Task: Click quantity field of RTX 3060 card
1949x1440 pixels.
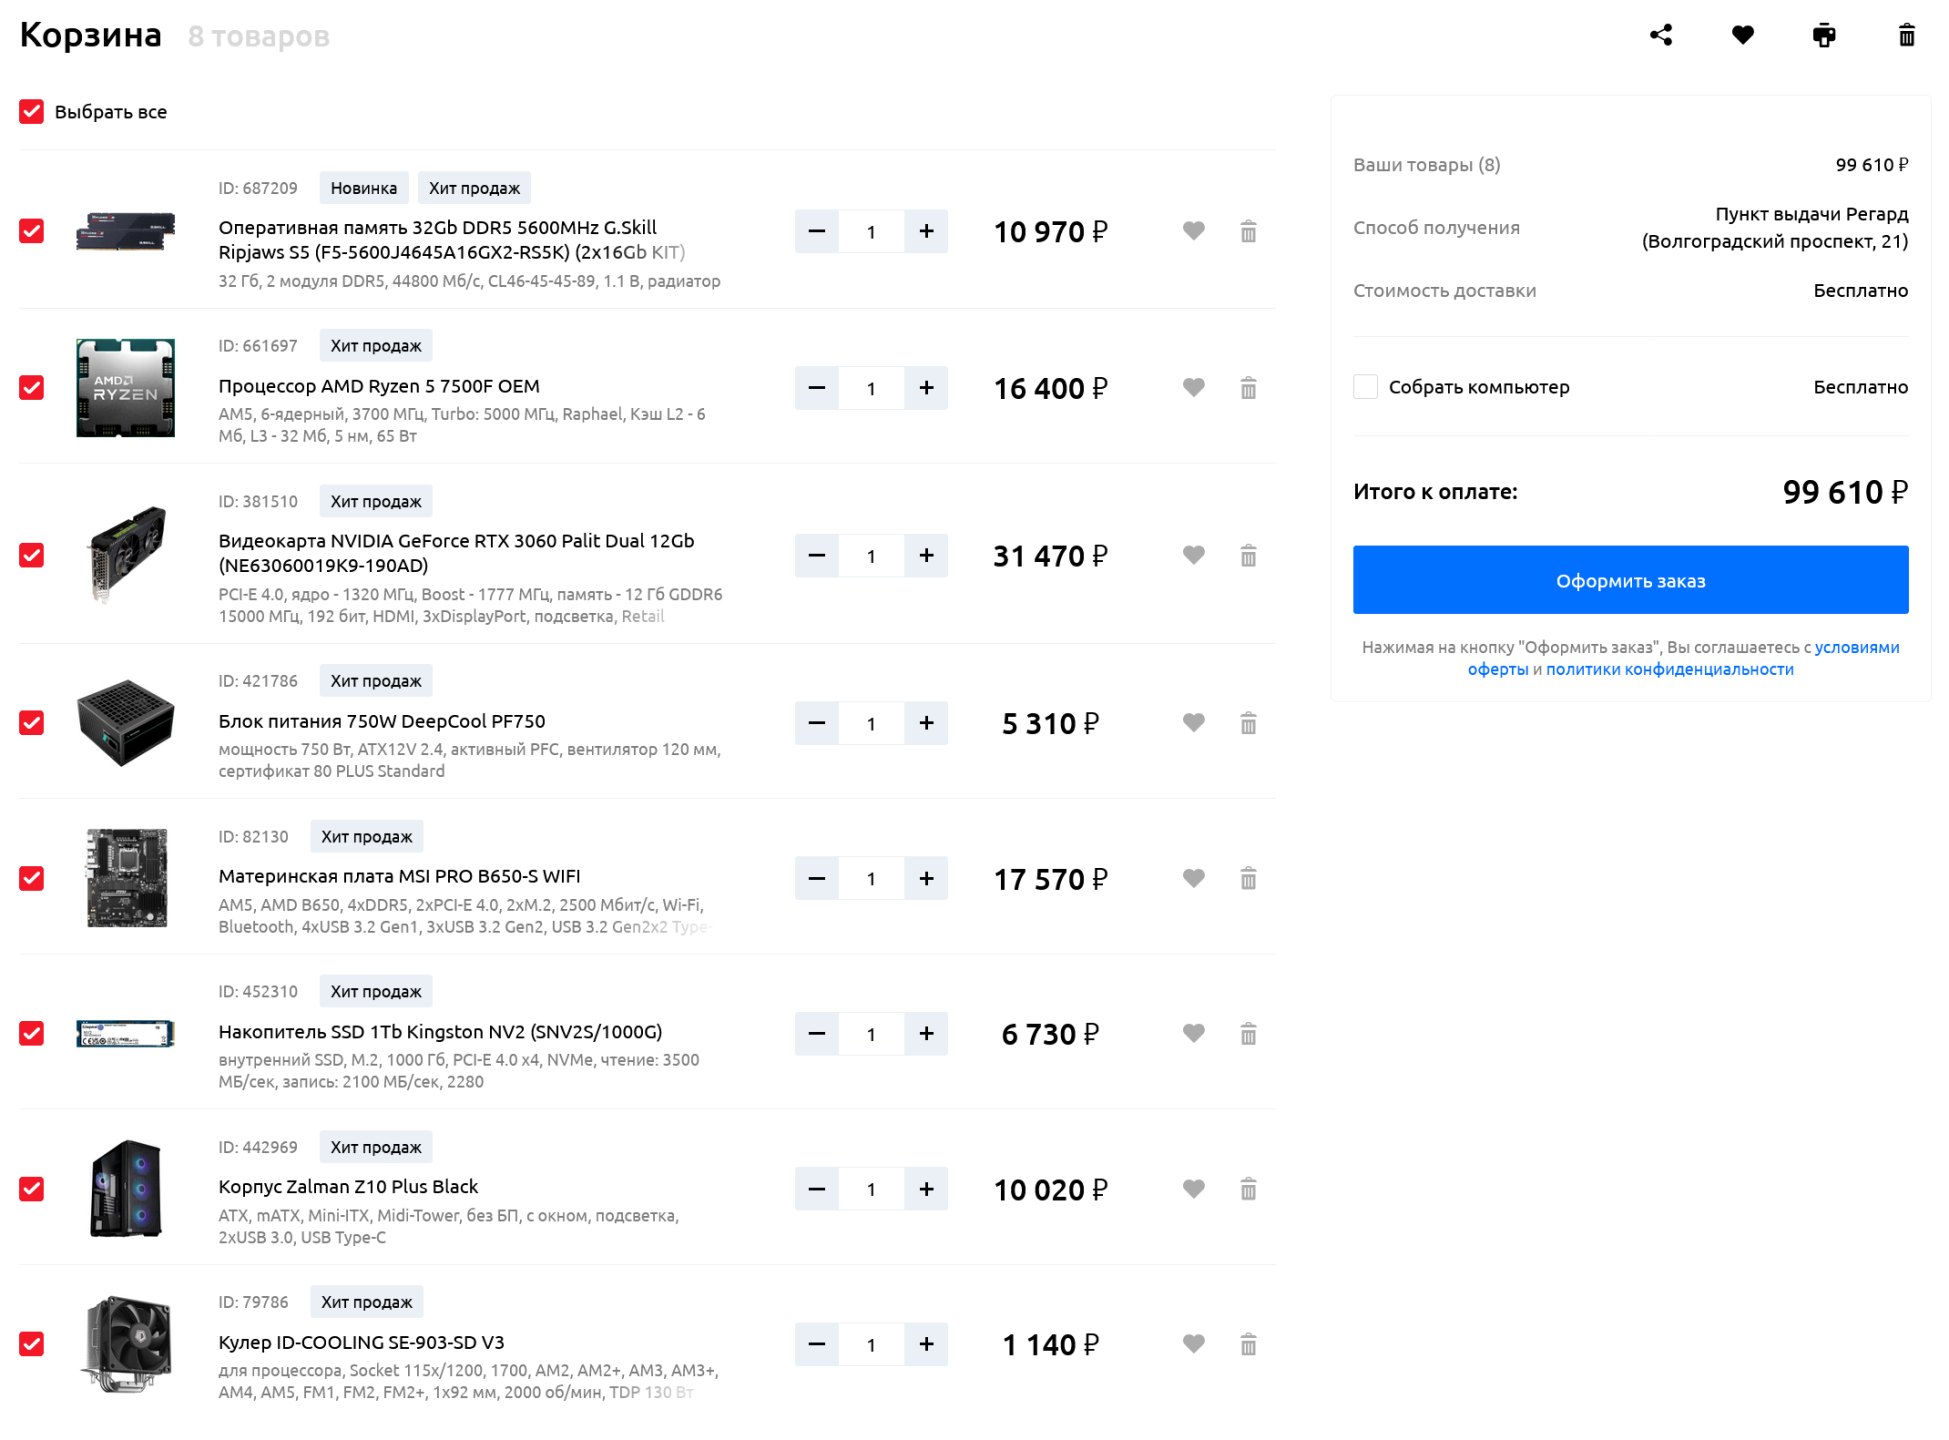Action: pyautogui.click(x=871, y=556)
